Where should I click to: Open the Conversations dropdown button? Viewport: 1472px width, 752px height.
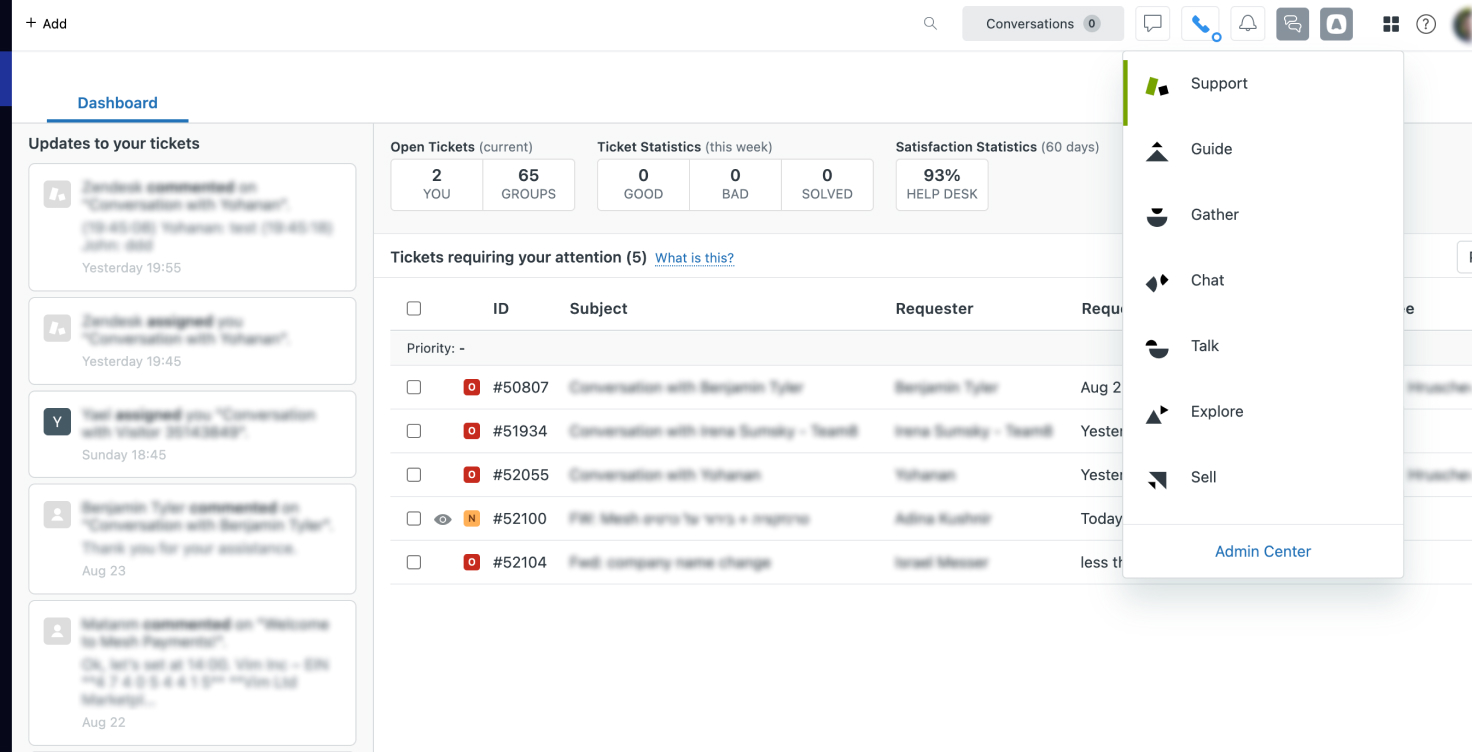tap(1042, 24)
